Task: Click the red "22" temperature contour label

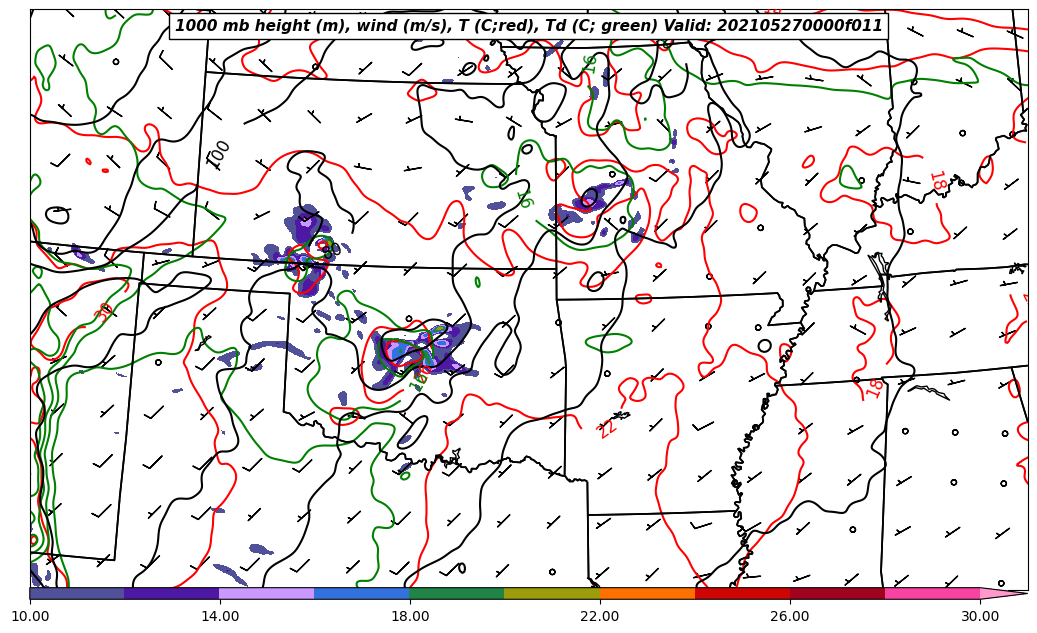Action: [607, 427]
